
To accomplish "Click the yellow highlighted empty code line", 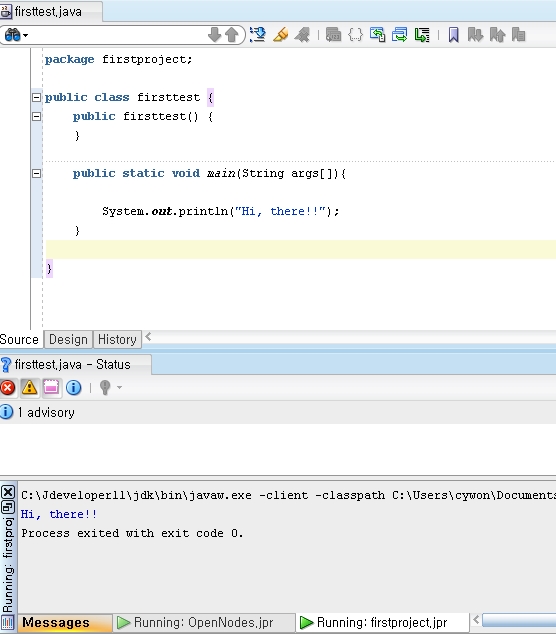I will [x=301, y=249].
